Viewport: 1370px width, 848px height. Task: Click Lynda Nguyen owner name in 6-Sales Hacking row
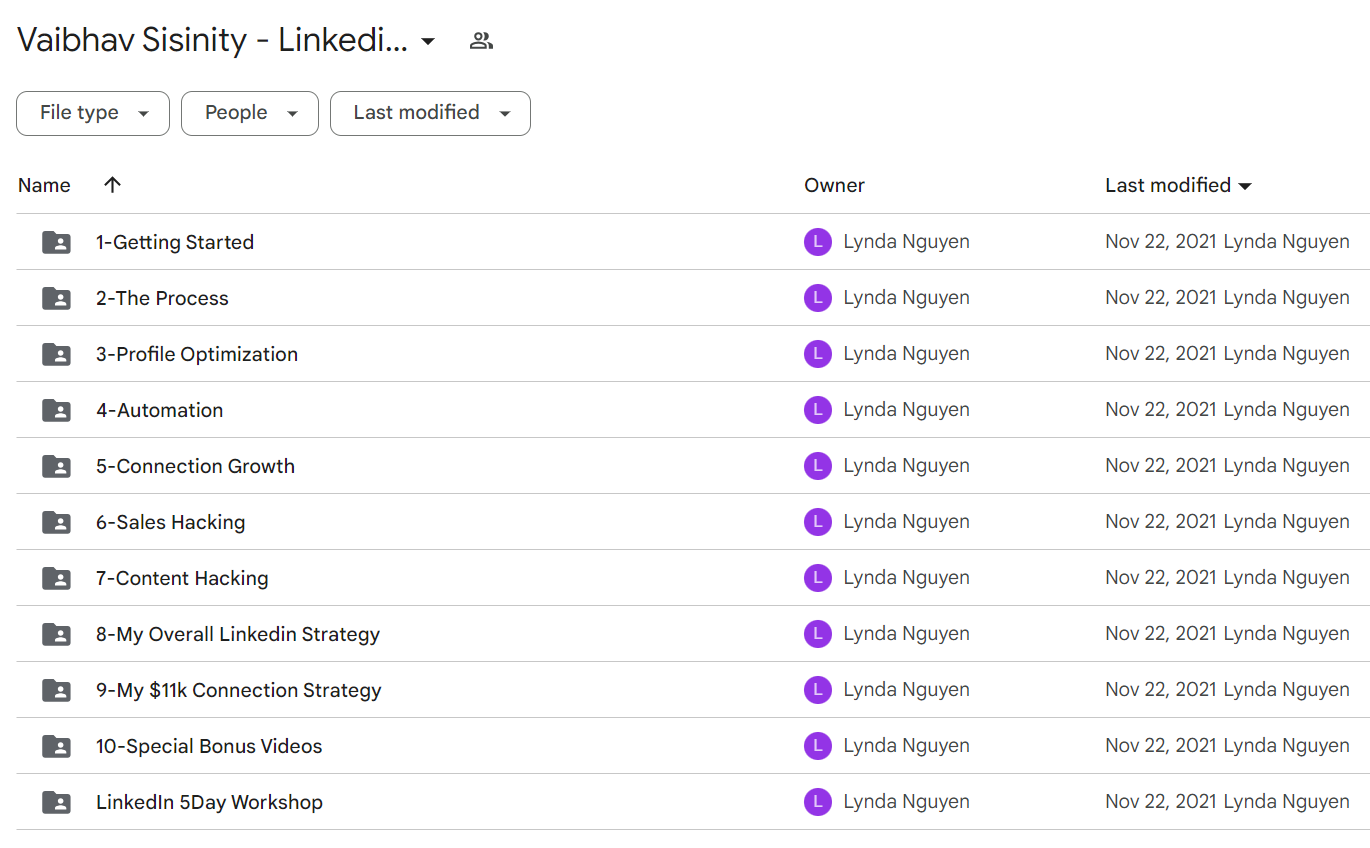coord(906,522)
